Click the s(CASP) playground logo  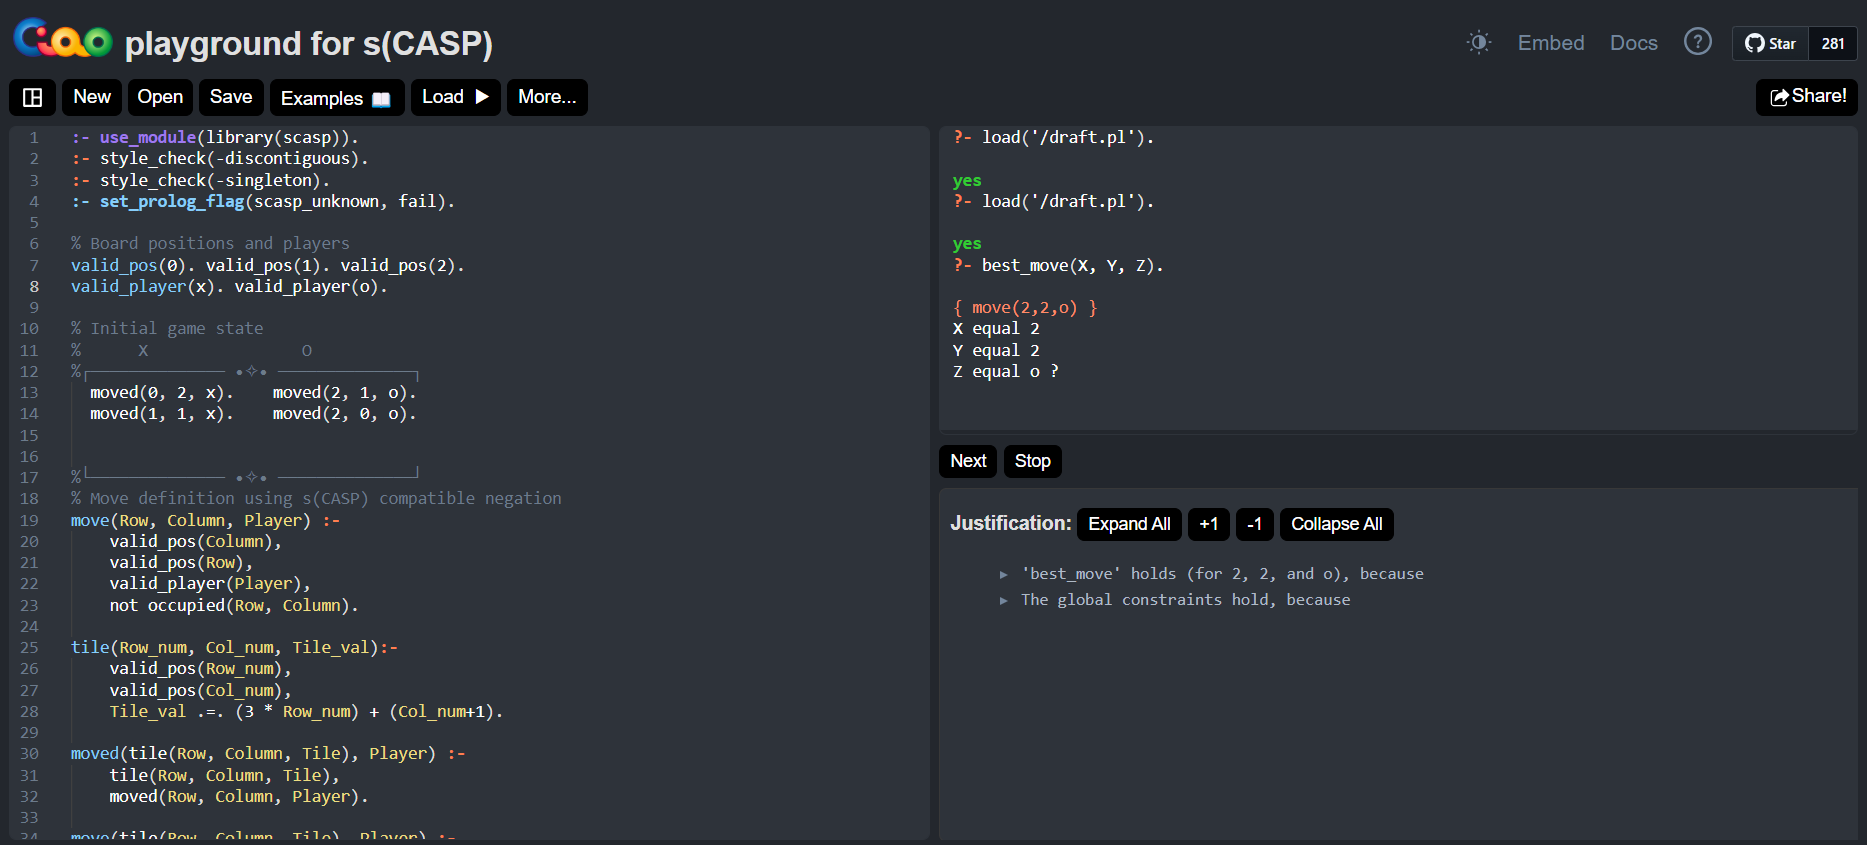point(62,40)
